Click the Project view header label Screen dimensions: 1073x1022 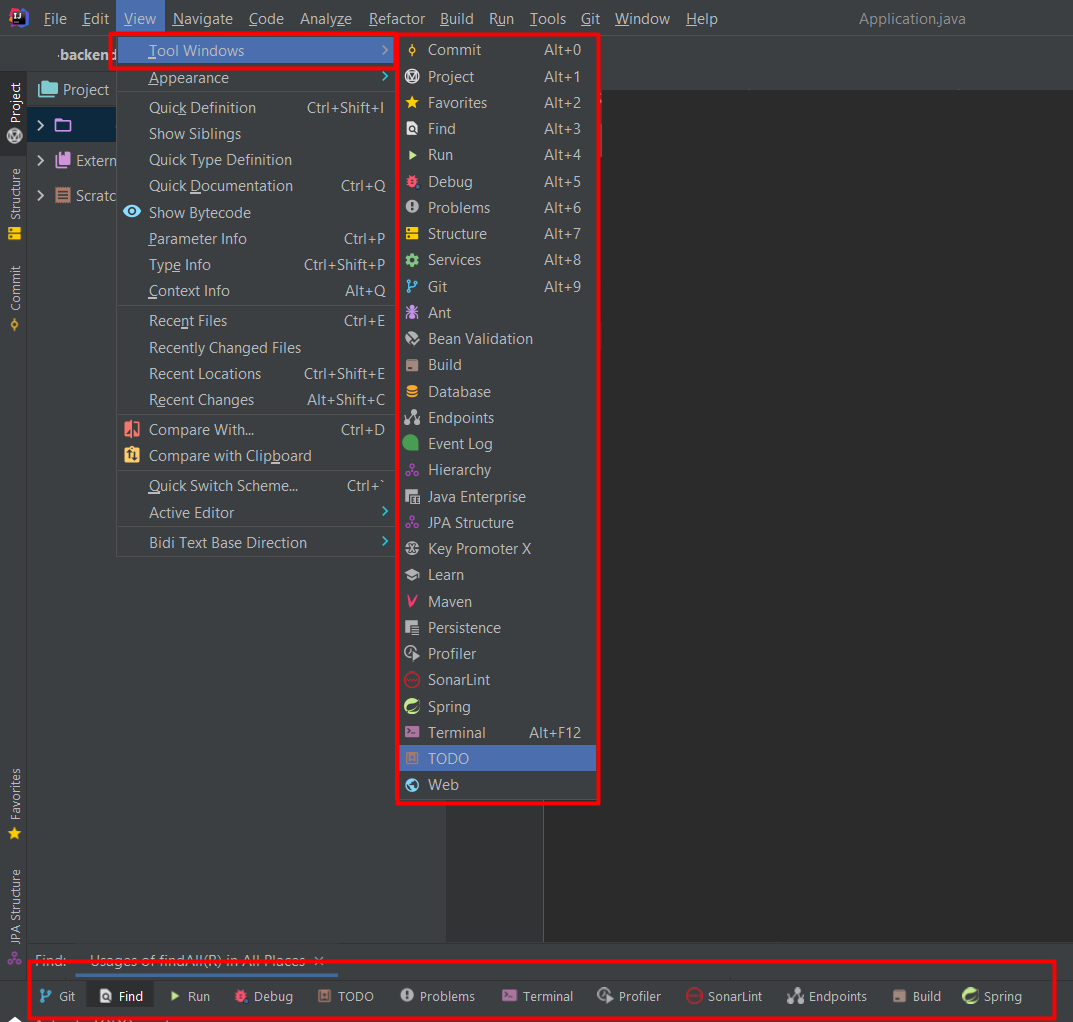click(86, 90)
